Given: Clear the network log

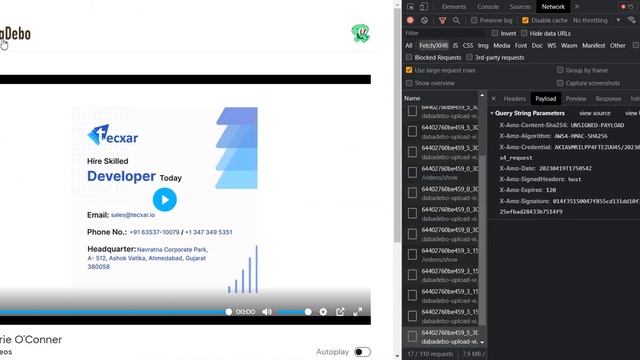Looking at the screenshot, I should [x=424, y=20].
